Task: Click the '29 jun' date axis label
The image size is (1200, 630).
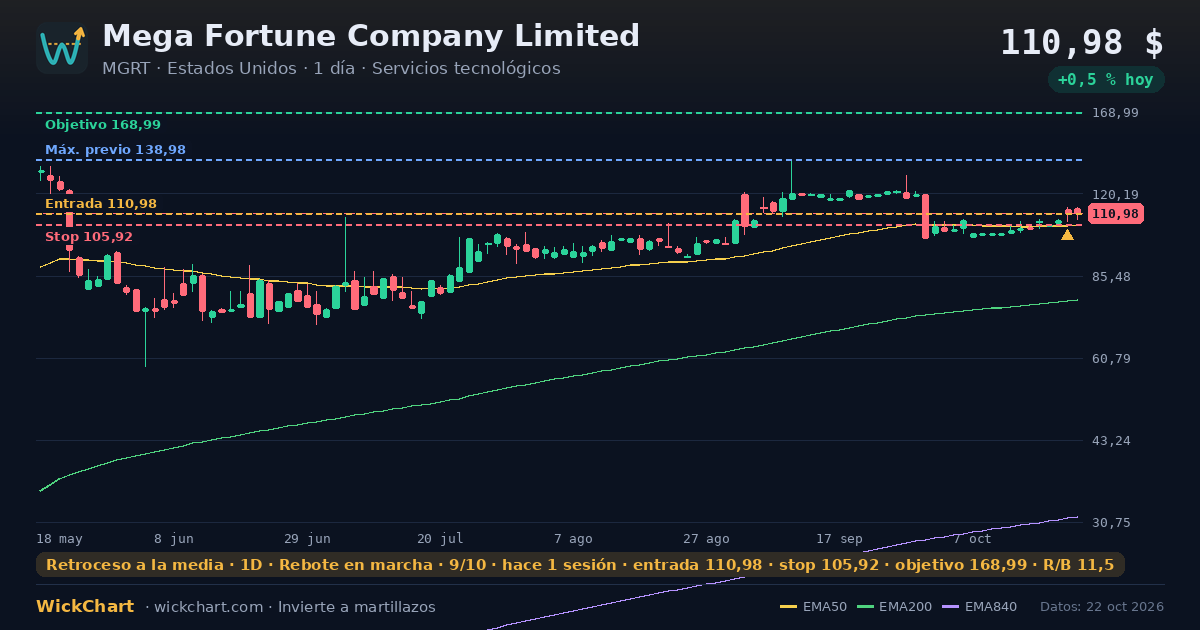Action: (307, 539)
